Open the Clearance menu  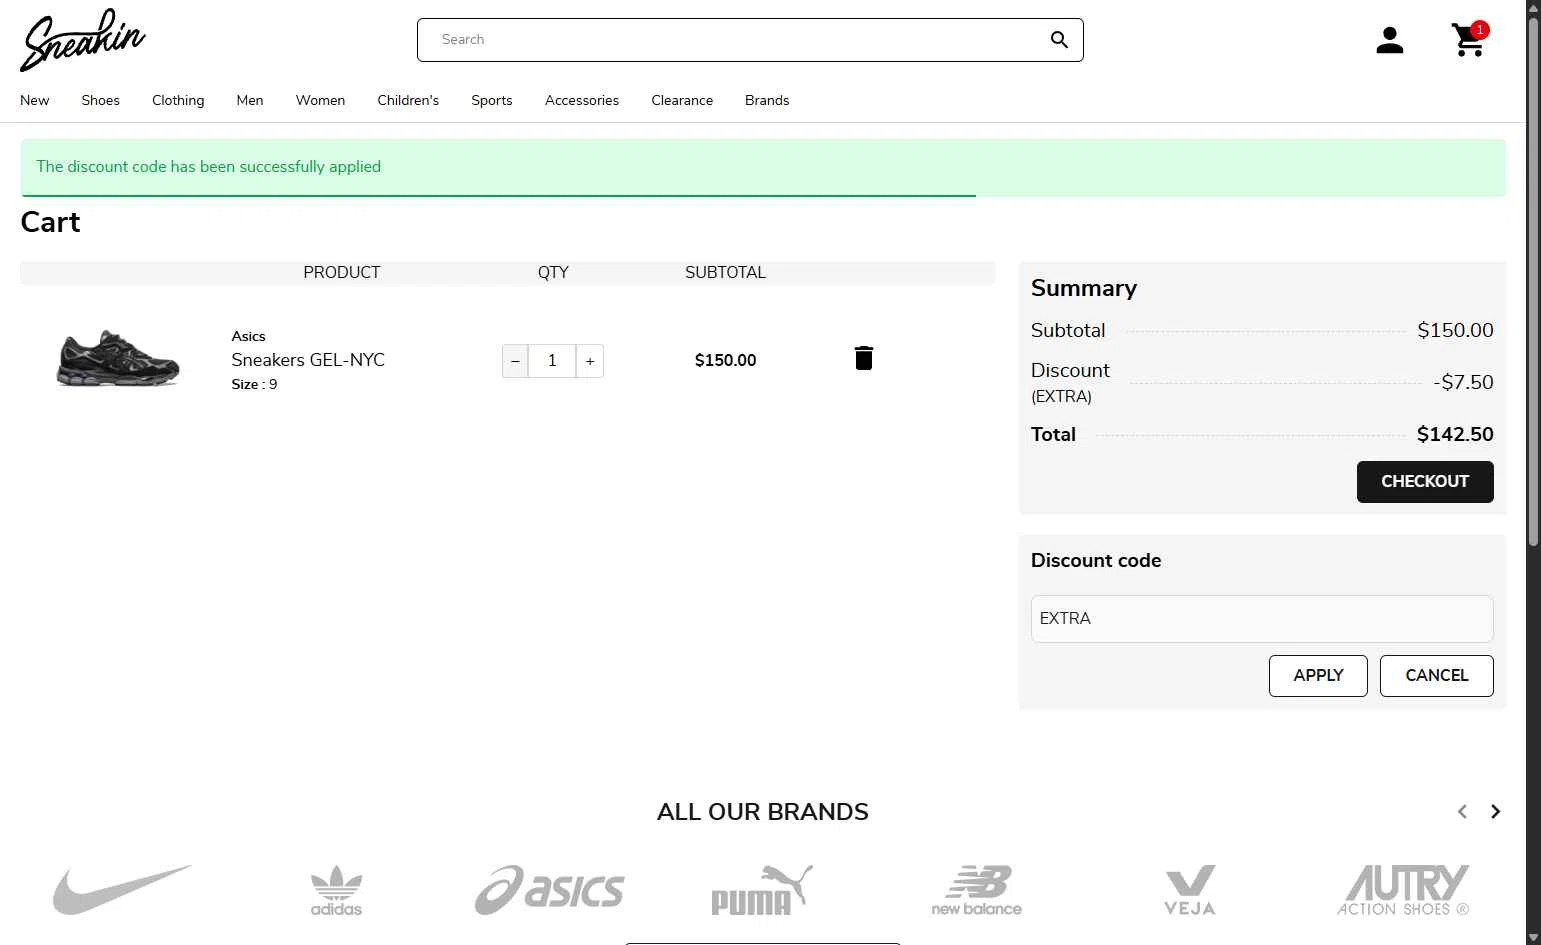(x=682, y=100)
